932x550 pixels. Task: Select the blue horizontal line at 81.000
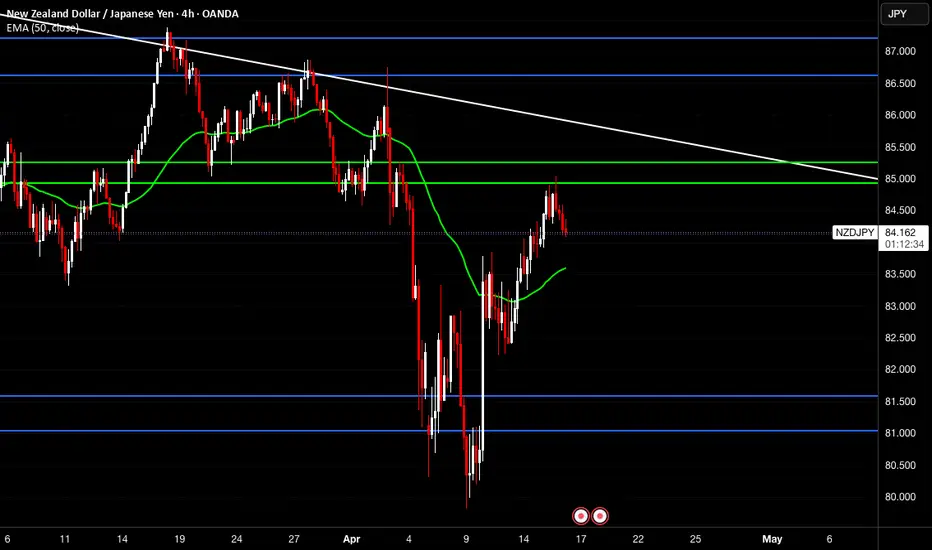[439, 431]
